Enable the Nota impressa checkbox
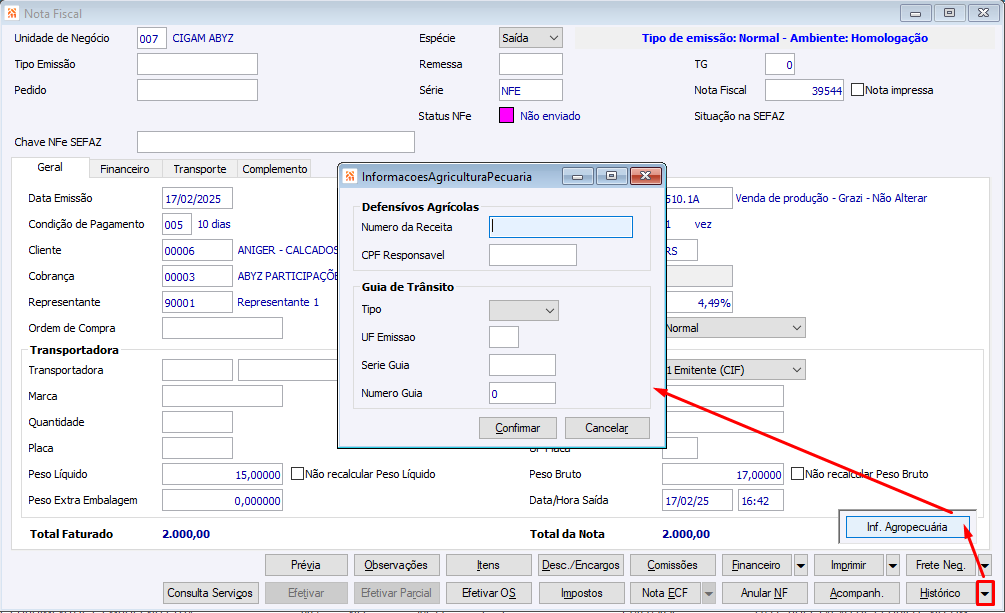 pyautogui.click(x=857, y=90)
